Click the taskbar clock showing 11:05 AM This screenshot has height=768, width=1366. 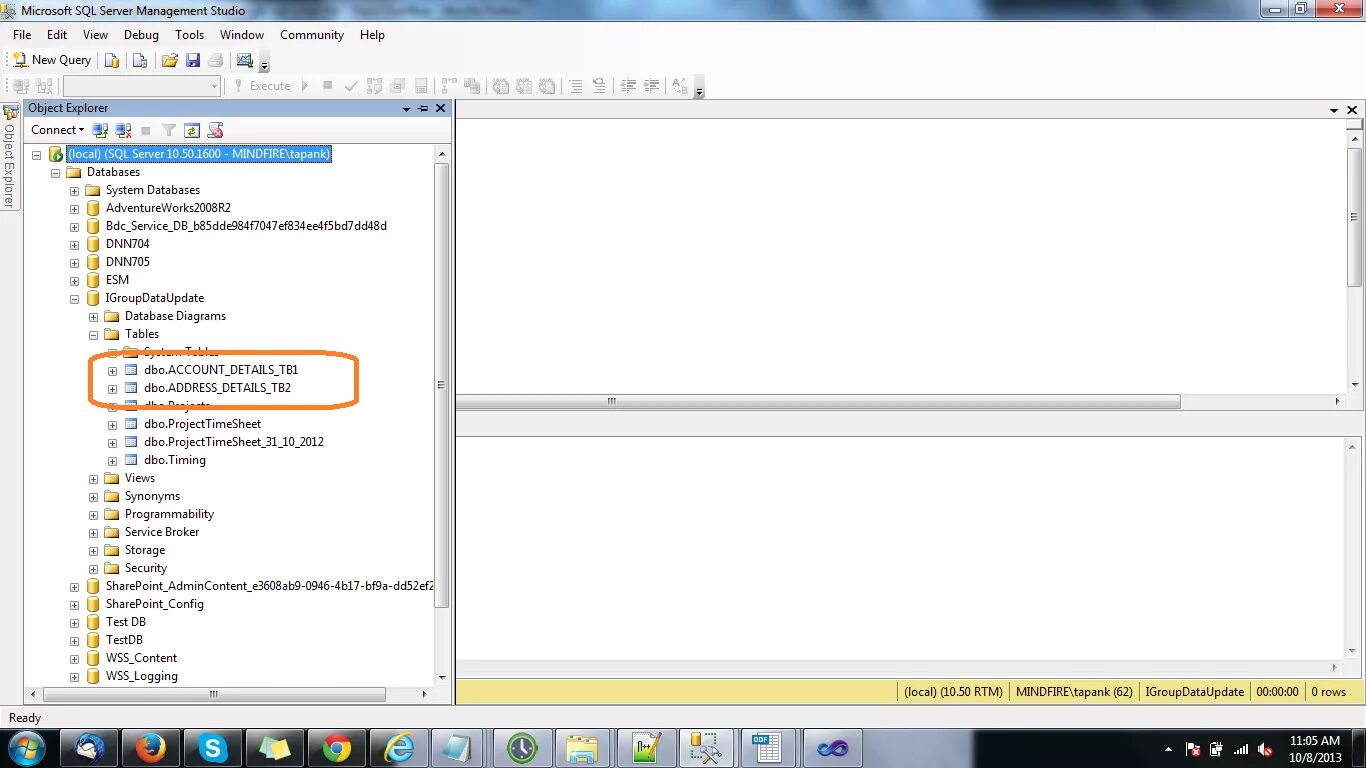1315,749
